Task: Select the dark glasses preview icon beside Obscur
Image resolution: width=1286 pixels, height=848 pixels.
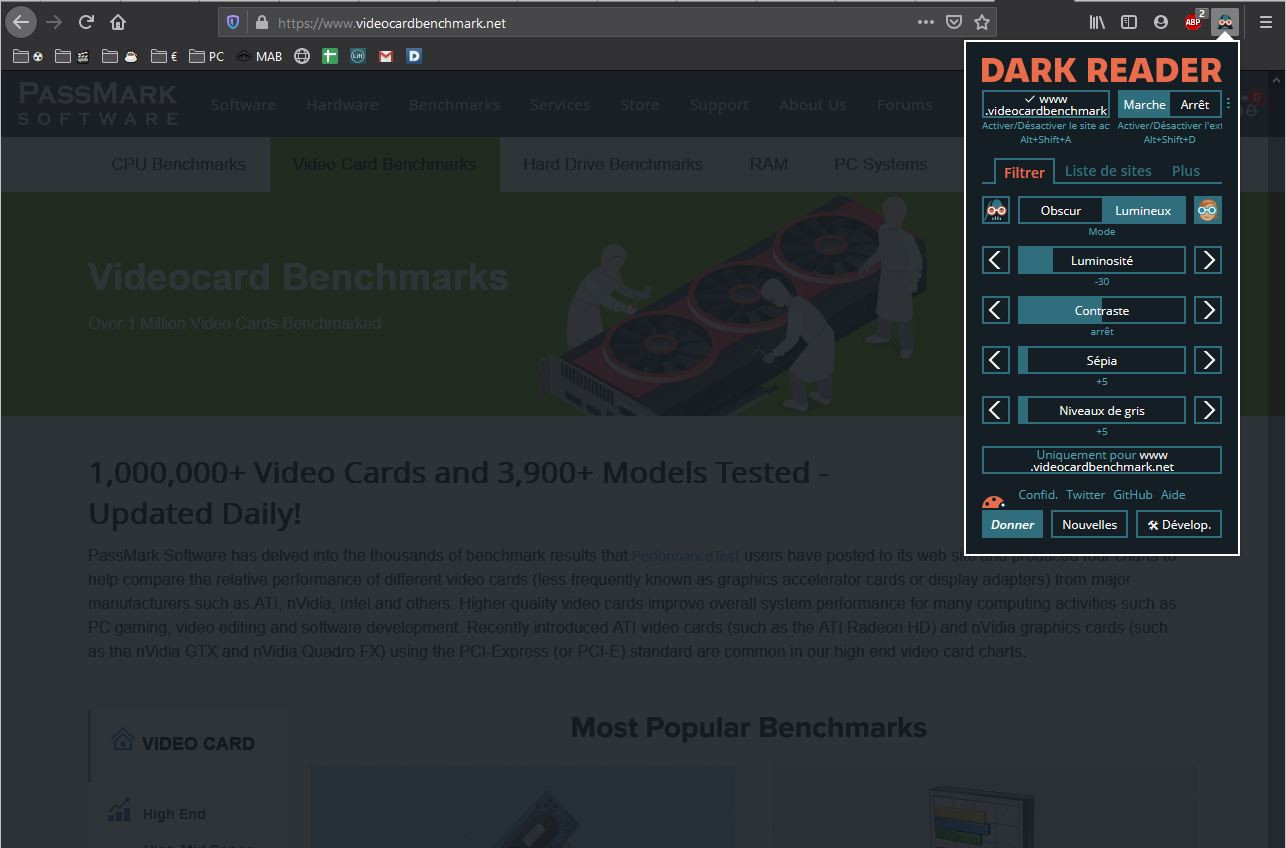Action: pyautogui.click(x=995, y=210)
